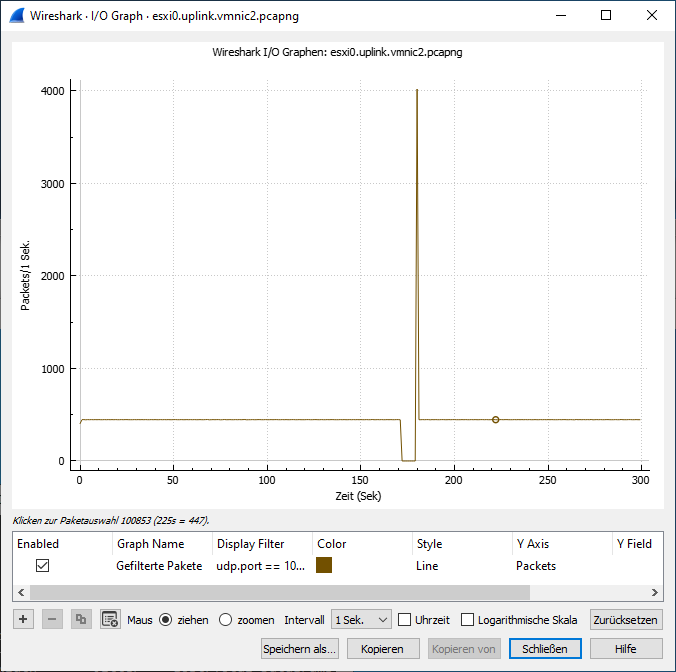This screenshot has height=672, width=676.
Task: Click the 'Style' column header
Action: pos(462,544)
